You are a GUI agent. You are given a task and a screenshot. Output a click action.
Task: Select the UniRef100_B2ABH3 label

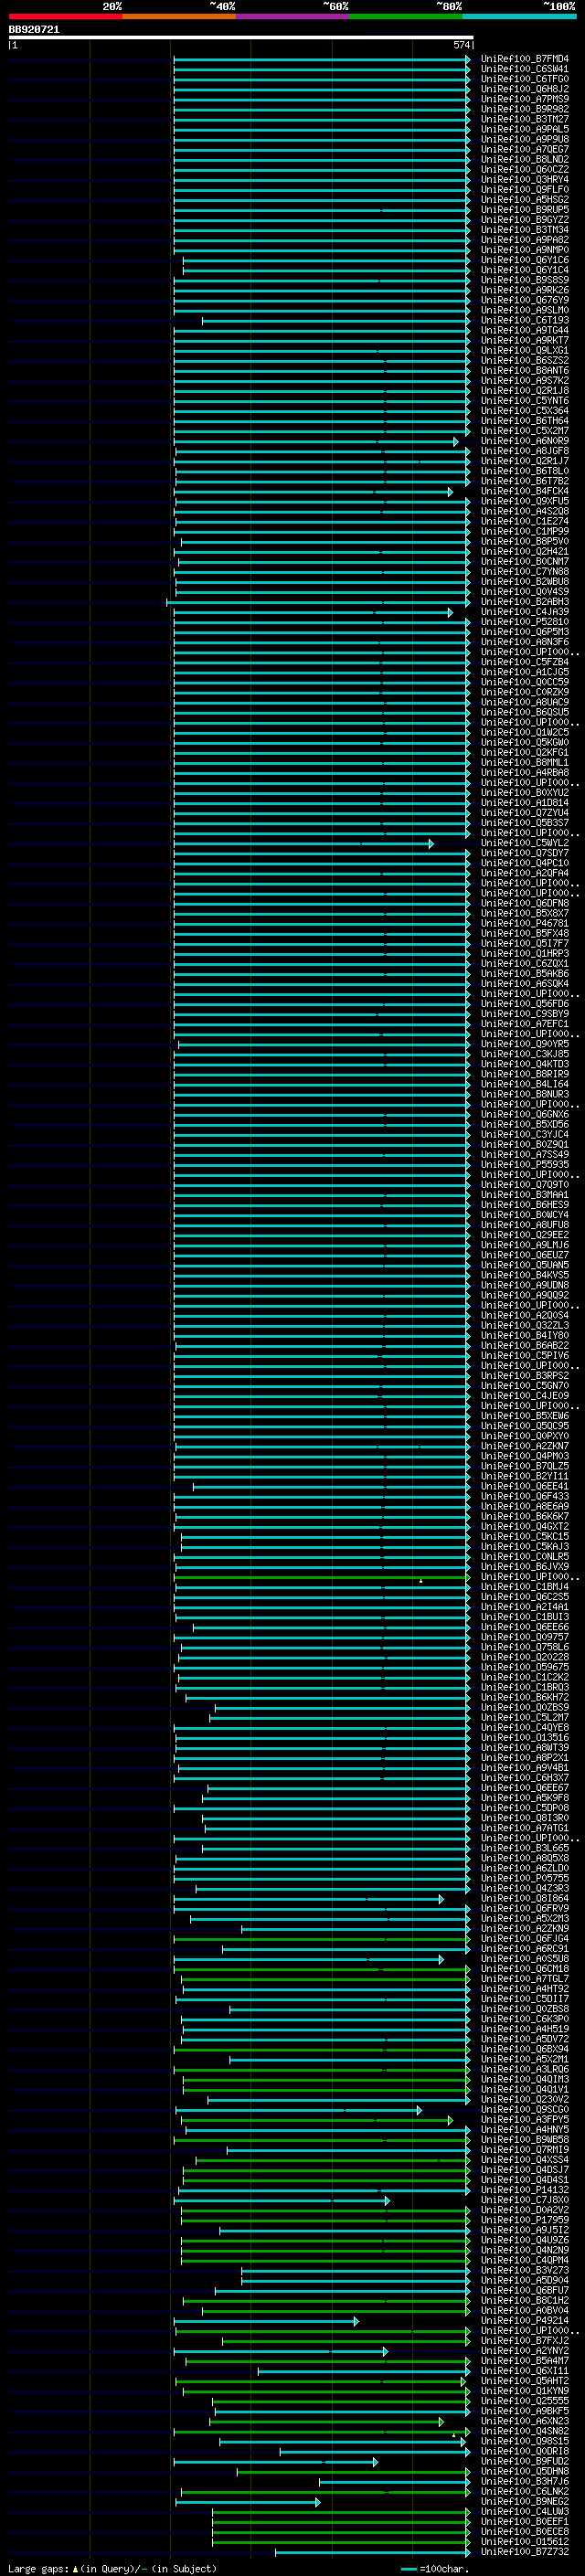(524, 602)
